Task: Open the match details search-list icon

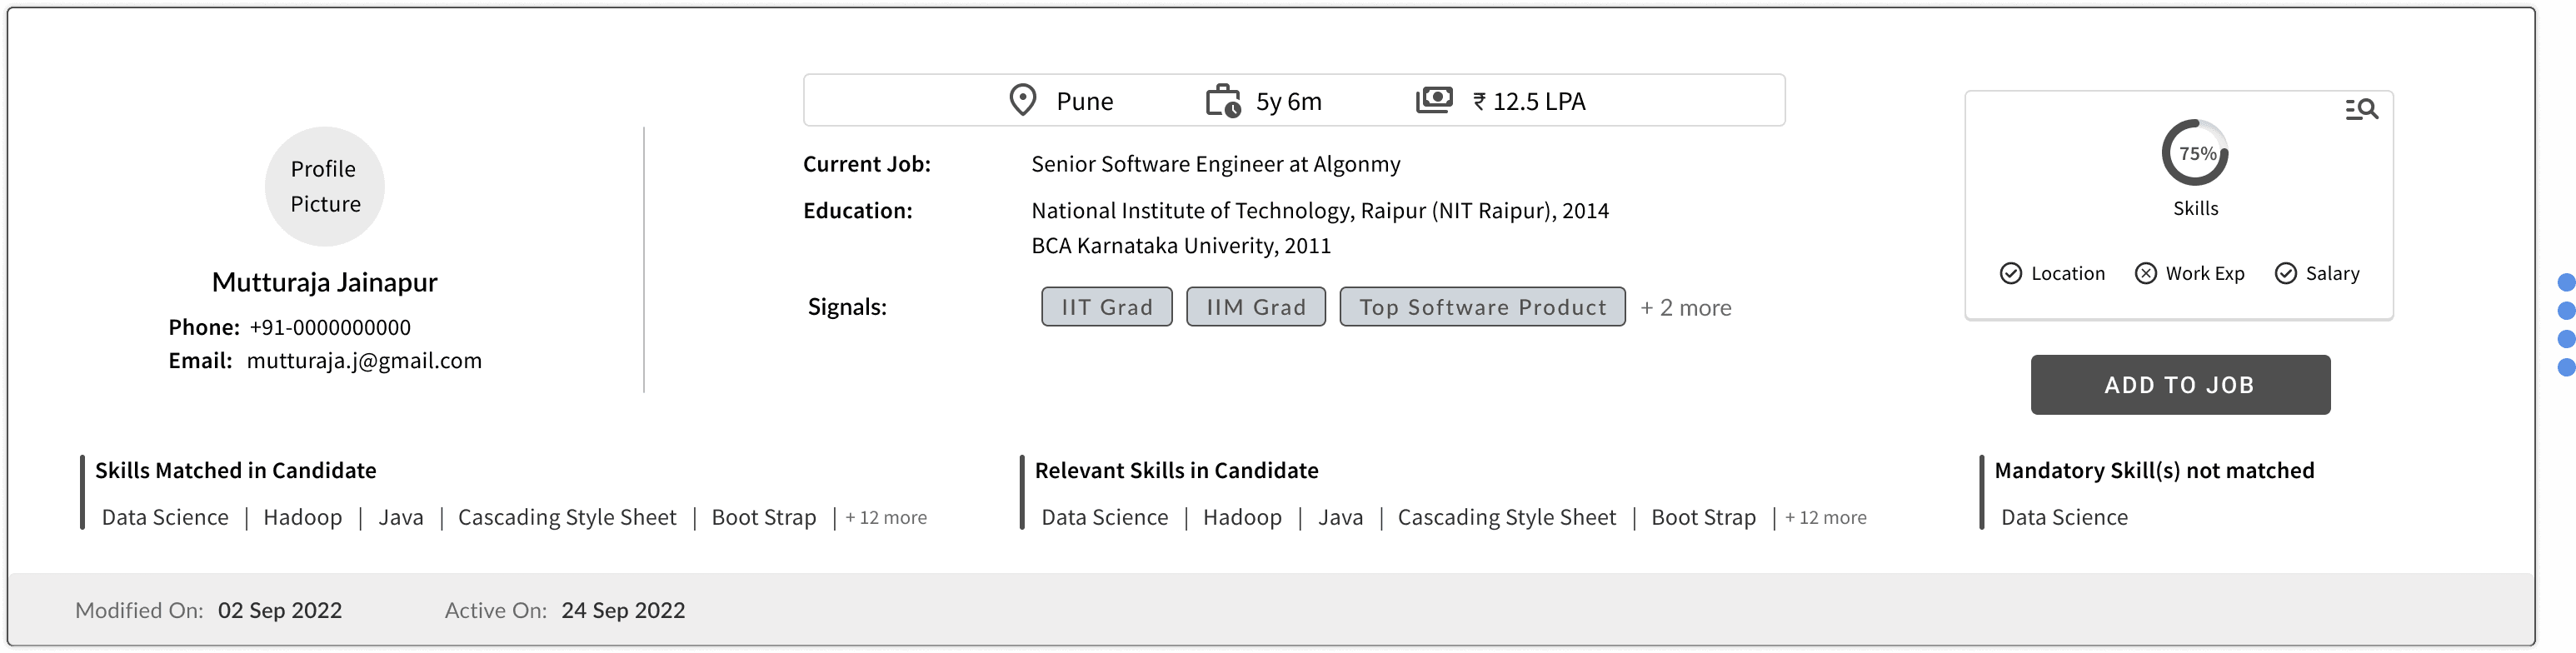Action: tap(2361, 110)
